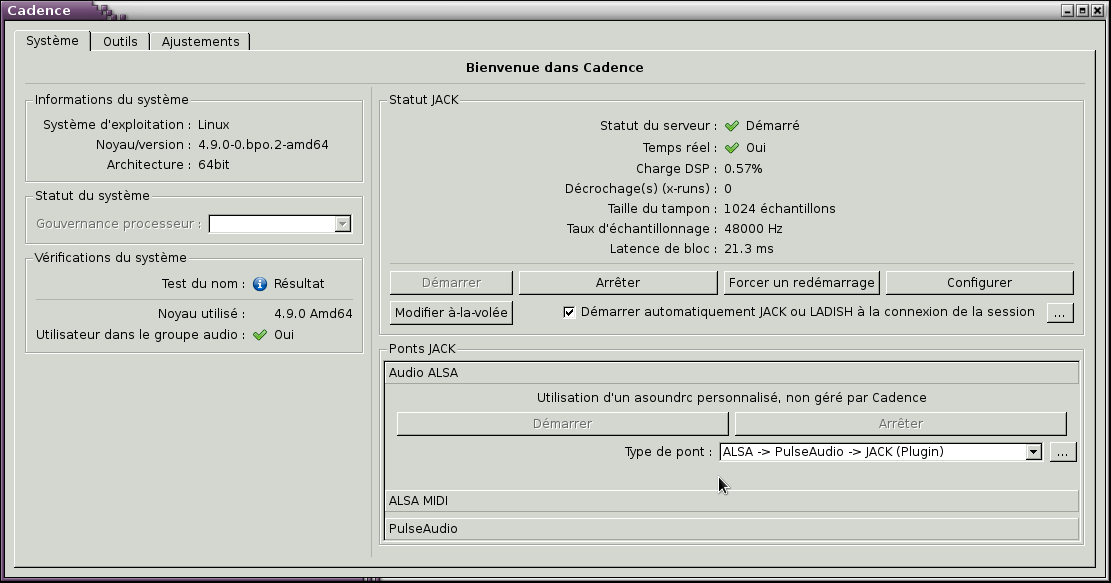Viewport: 1111px width, 583px height.
Task: Click the 21.3 ms latency value
Action: tap(748, 249)
